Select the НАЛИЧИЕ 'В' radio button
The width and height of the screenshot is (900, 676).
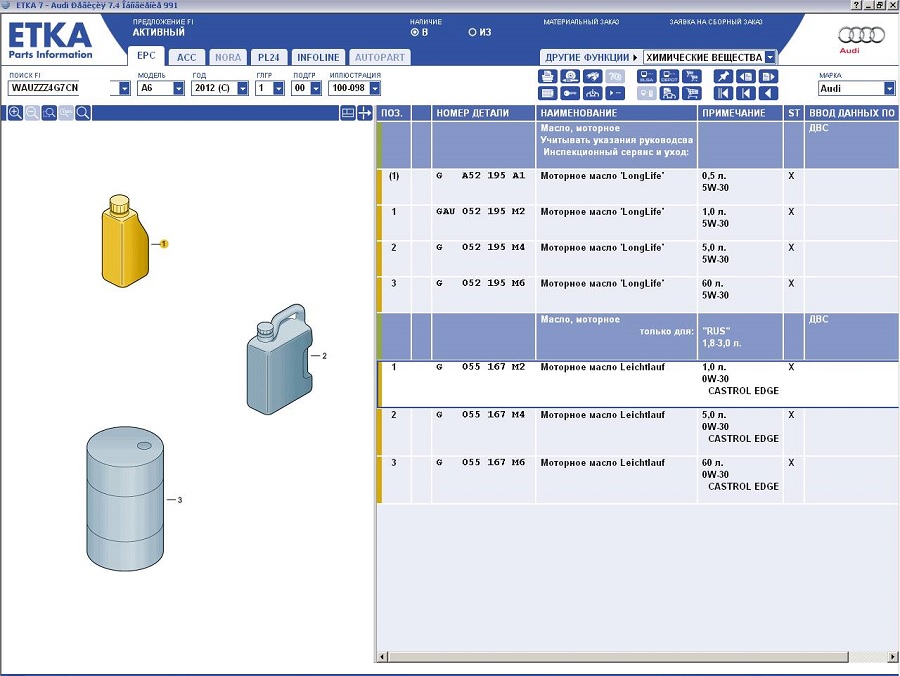(415, 32)
